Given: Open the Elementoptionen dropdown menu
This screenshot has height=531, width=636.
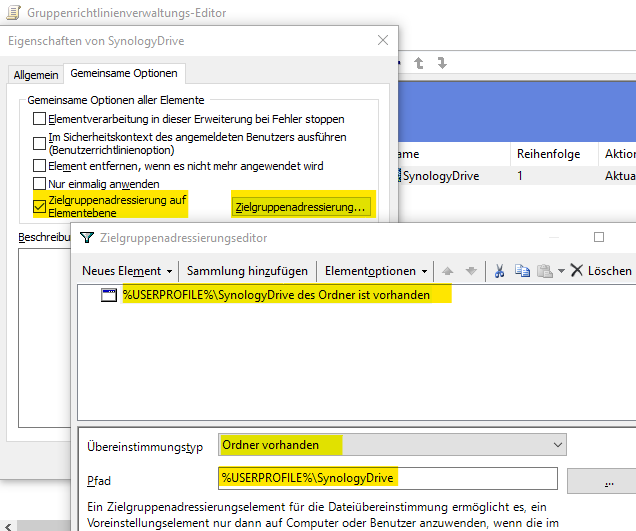Looking at the screenshot, I should click(x=376, y=271).
